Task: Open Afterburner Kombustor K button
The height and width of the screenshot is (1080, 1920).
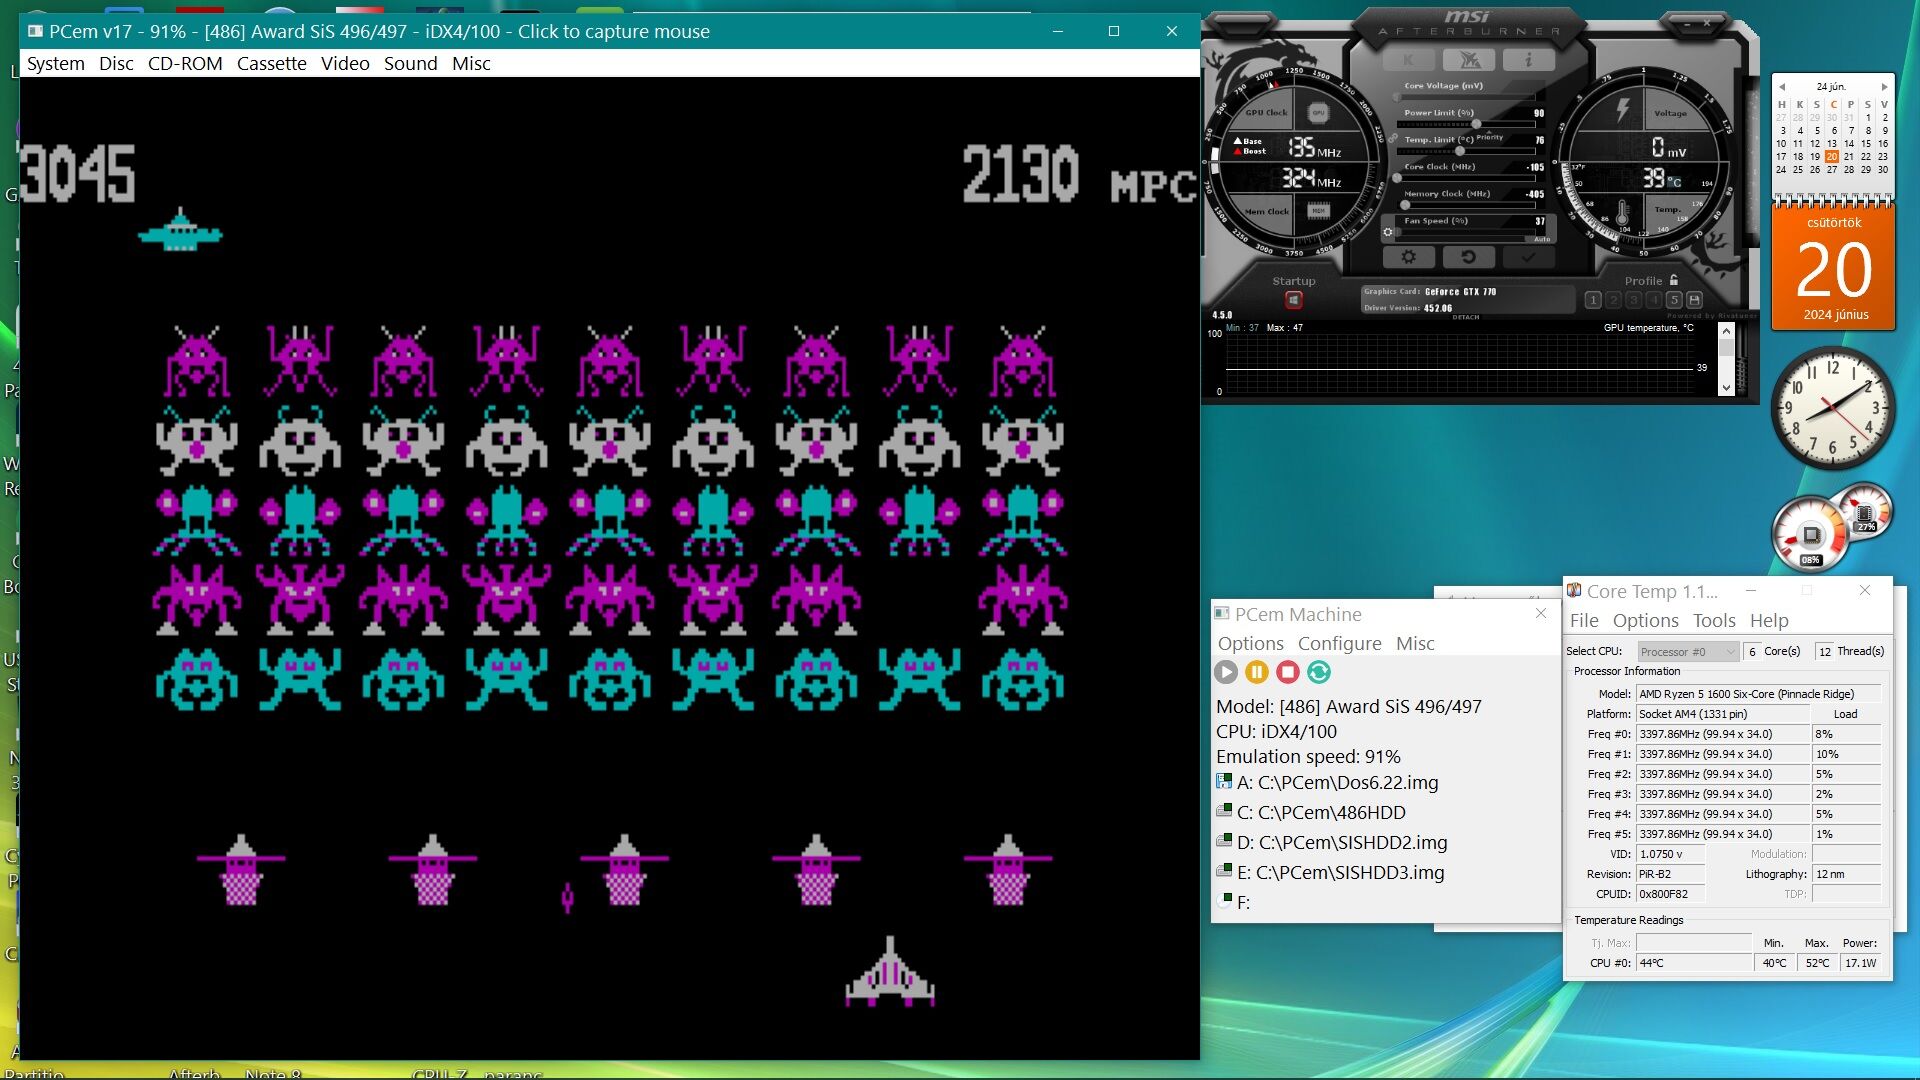Action: pos(1409,60)
